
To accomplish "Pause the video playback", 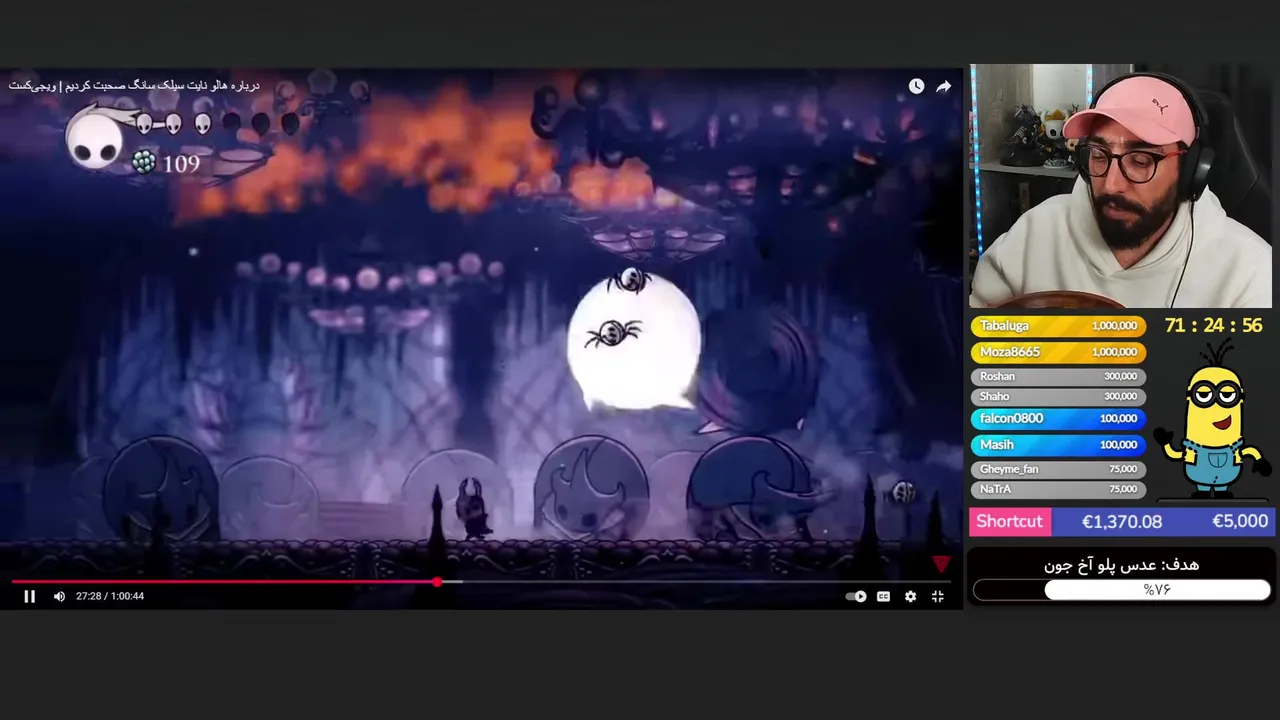I will point(29,596).
